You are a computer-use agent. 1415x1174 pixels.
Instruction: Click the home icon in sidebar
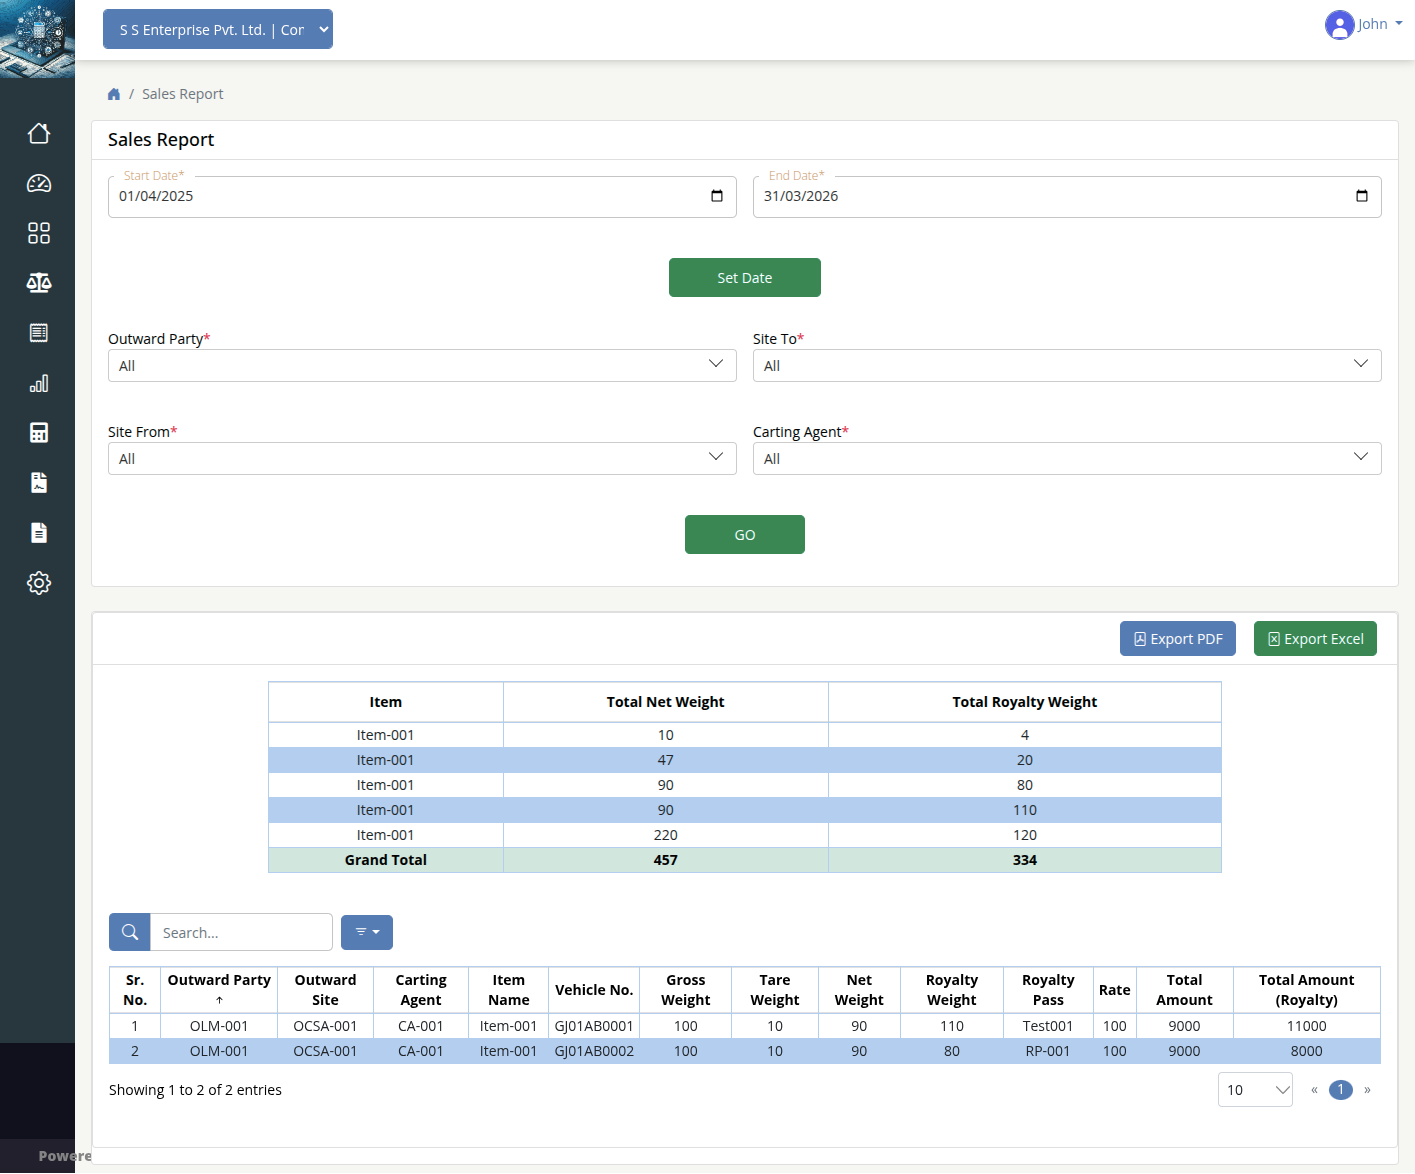39,133
